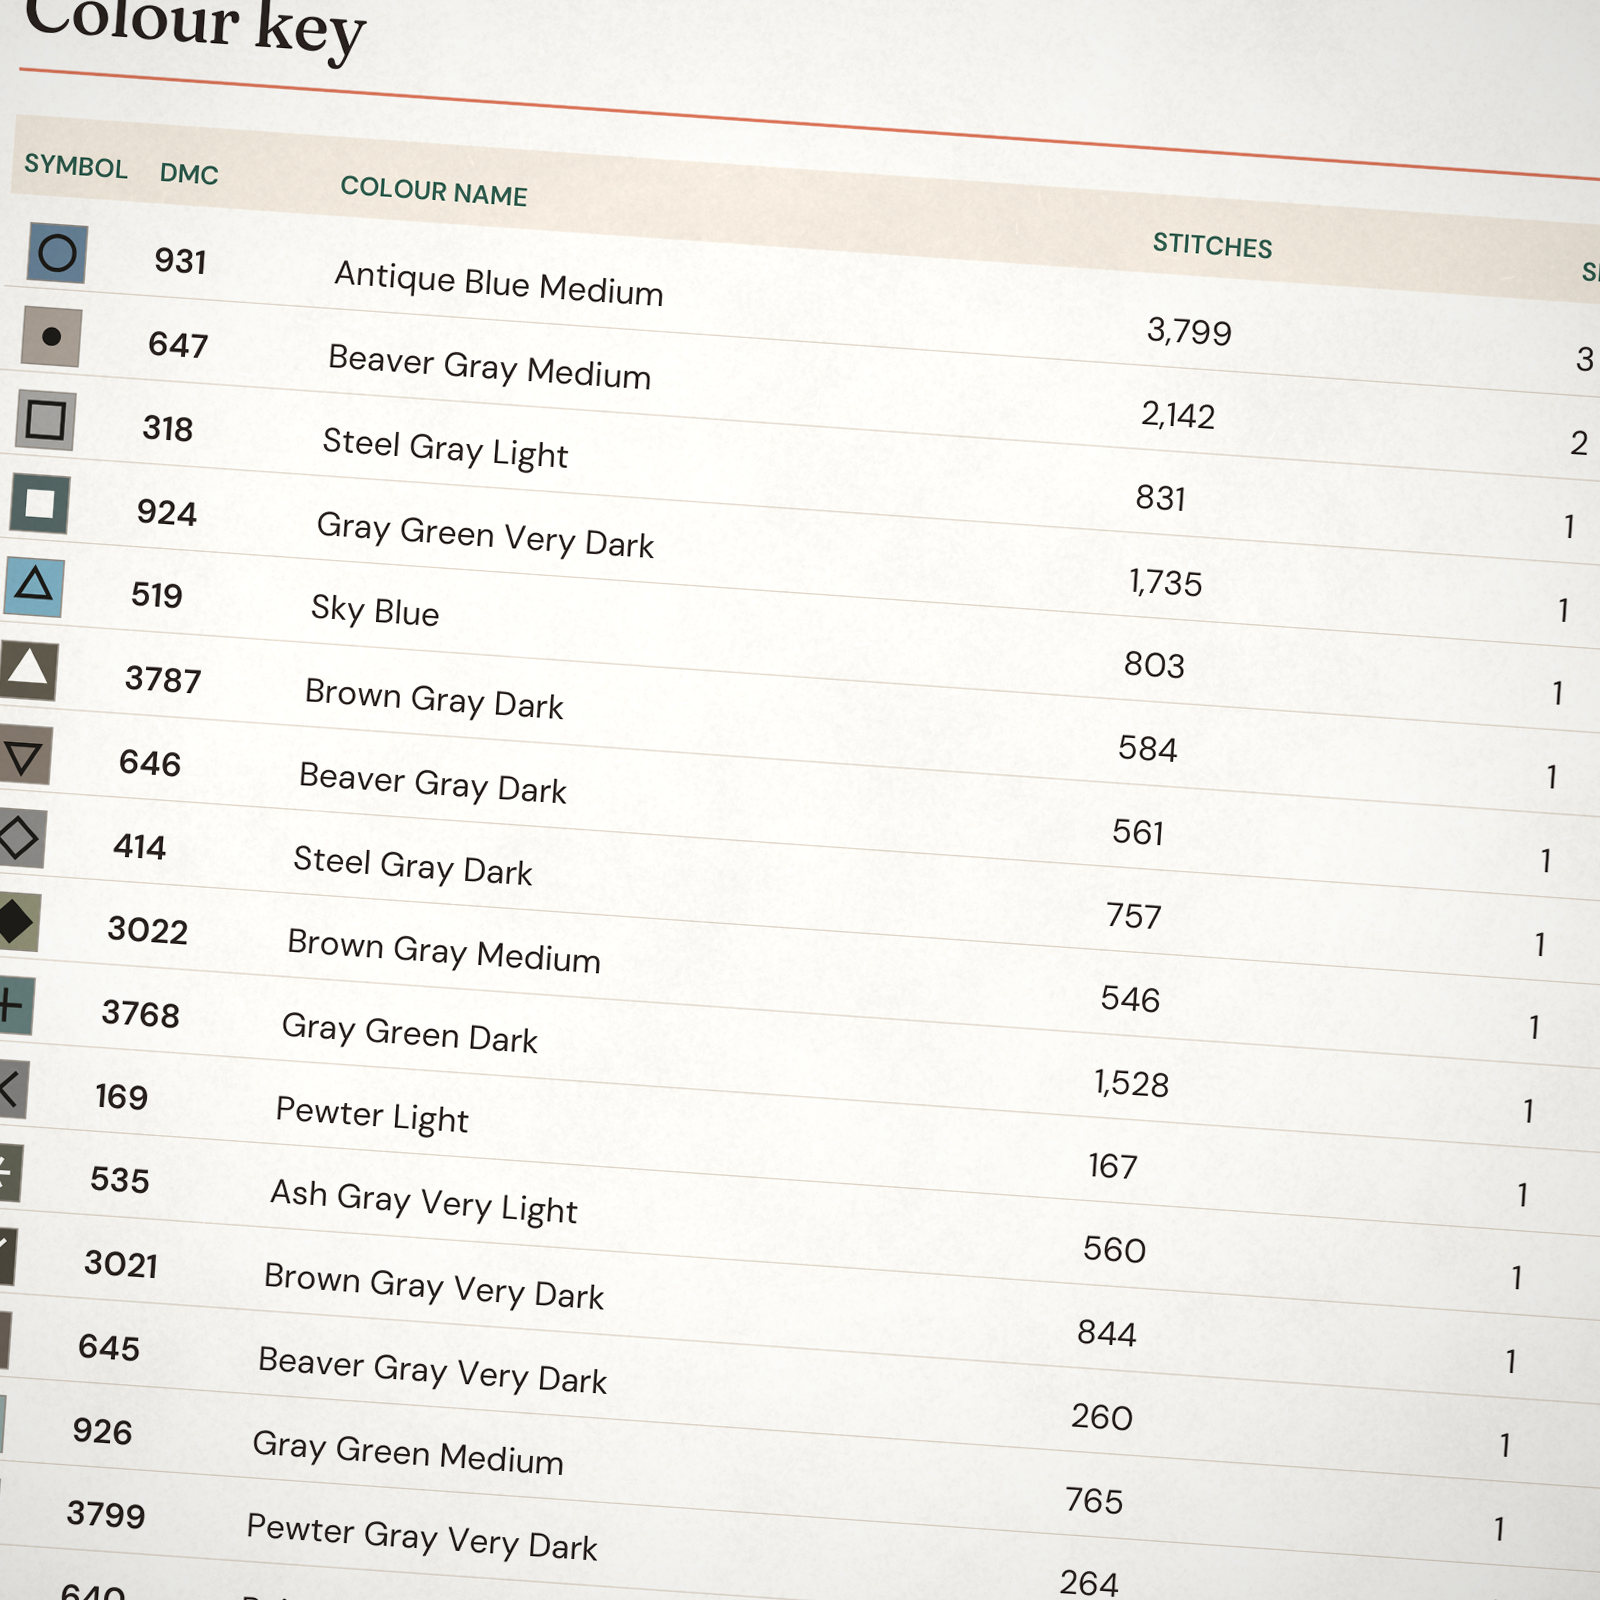Select the 'Brown Gray Dark' colour name
The height and width of the screenshot is (1600, 1600).
(434, 699)
